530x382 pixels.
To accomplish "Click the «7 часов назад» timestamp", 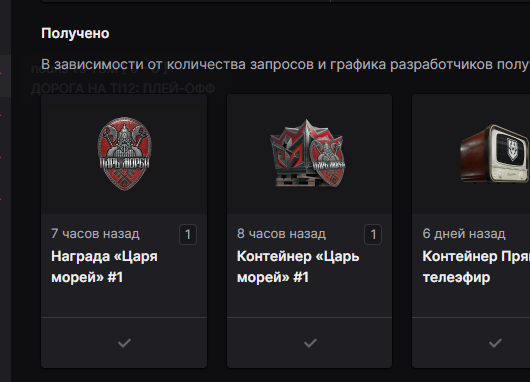I will pos(95,234).
